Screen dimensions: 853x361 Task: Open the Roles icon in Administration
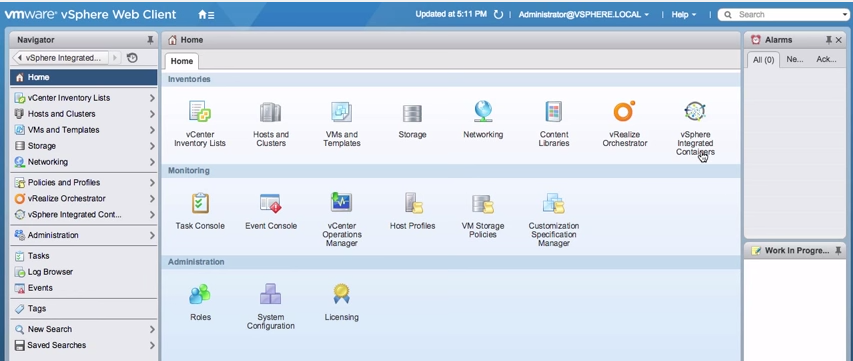(x=200, y=295)
